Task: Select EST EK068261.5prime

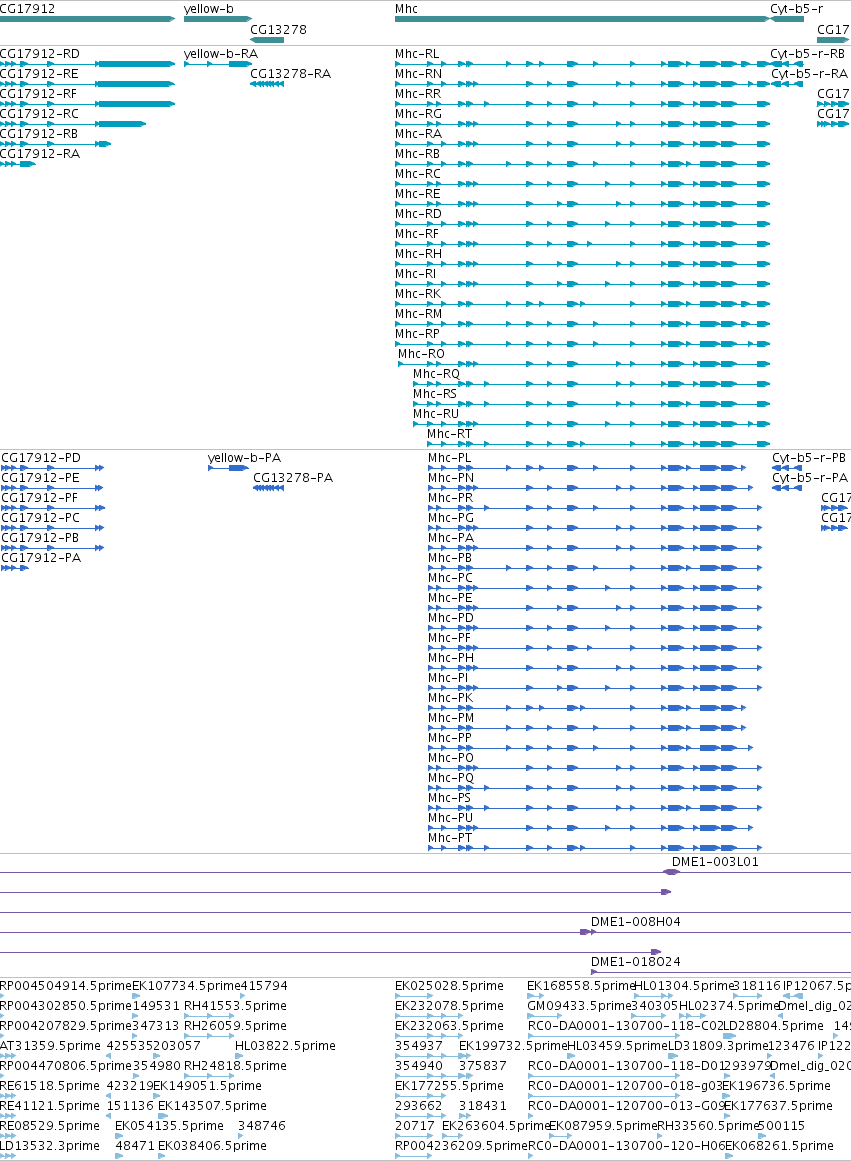Action: [x=778, y=1146]
